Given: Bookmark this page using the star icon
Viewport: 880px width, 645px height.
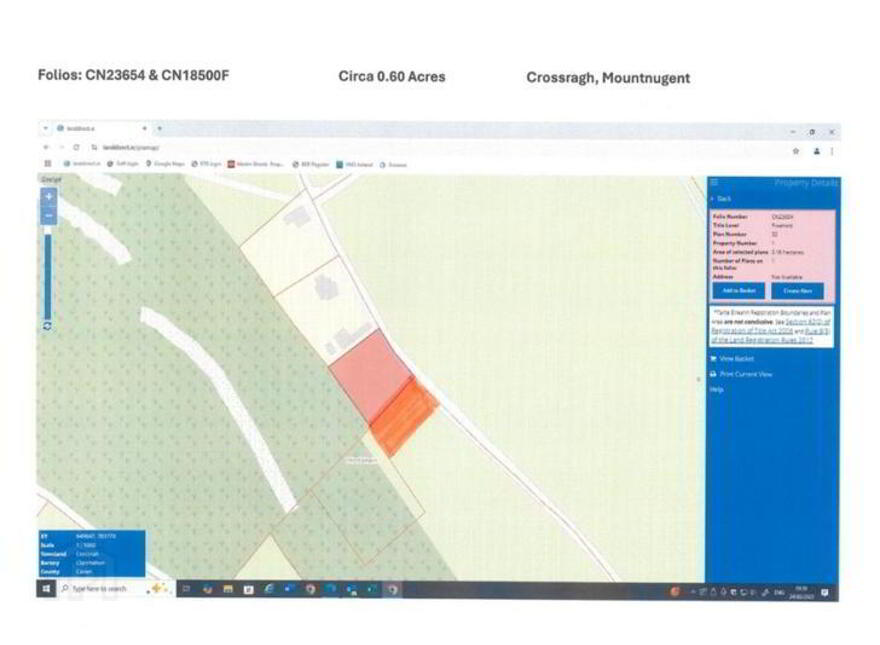Looking at the screenshot, I should pyautogui.click(x=796, y=151).
